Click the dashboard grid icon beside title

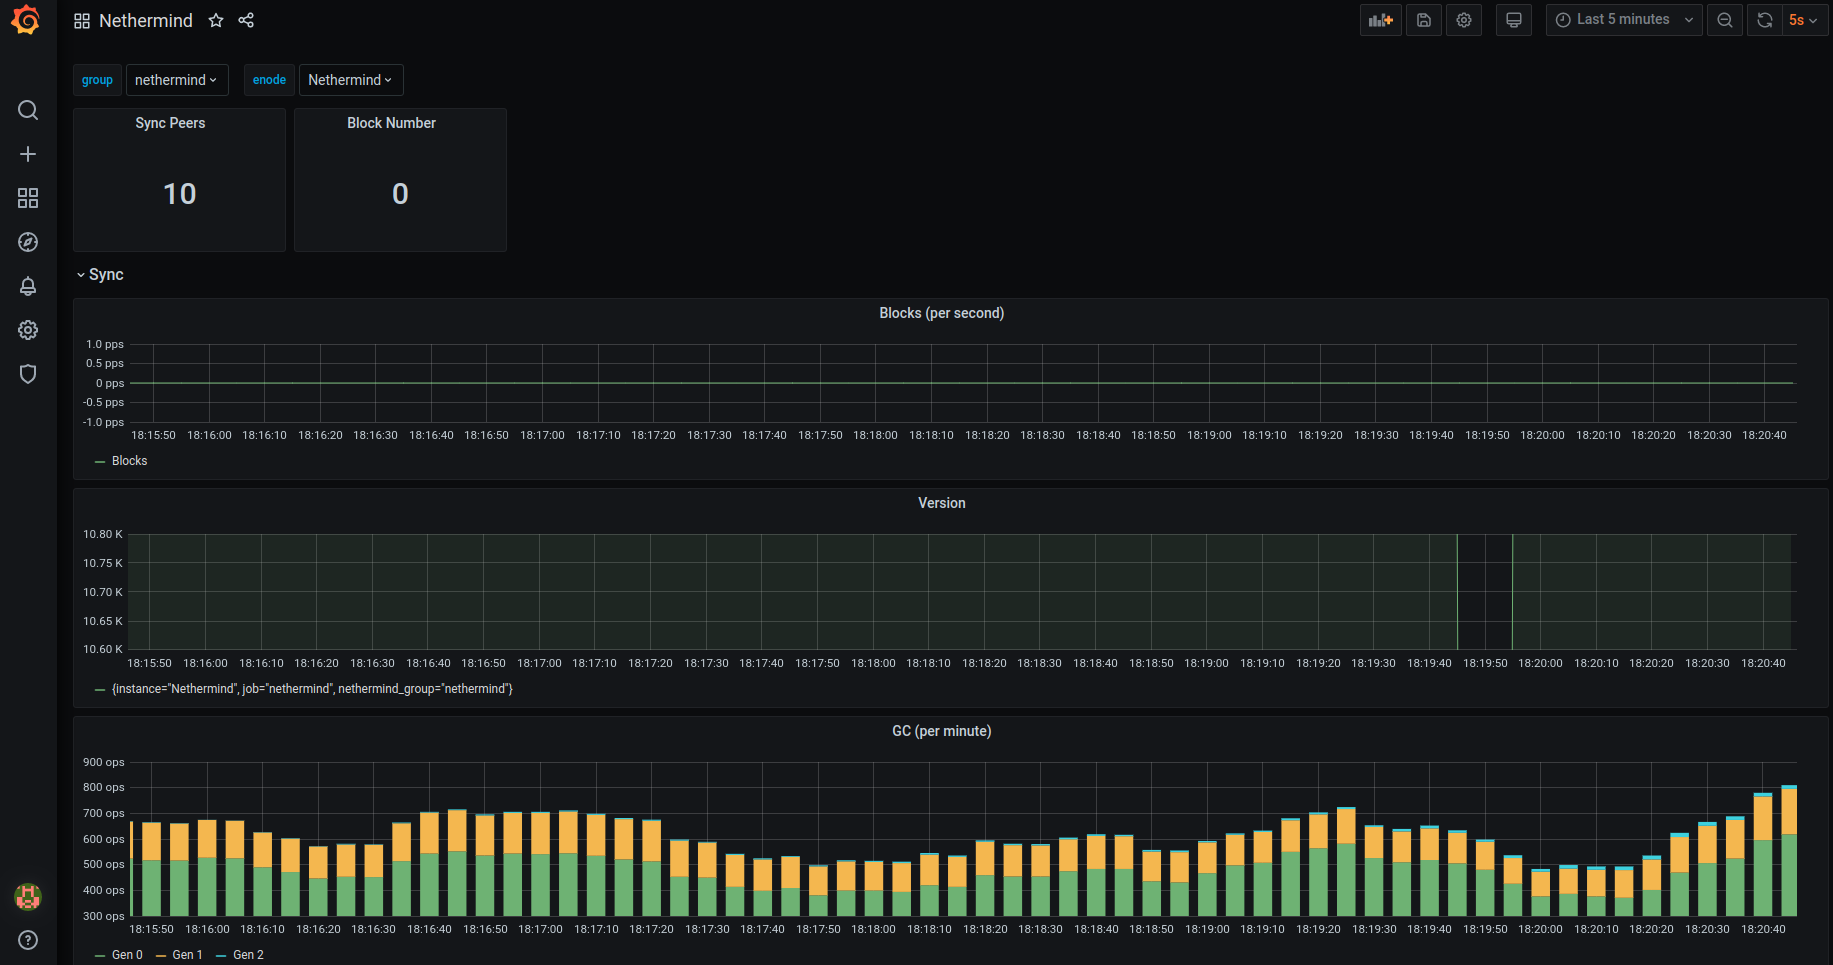82,21
